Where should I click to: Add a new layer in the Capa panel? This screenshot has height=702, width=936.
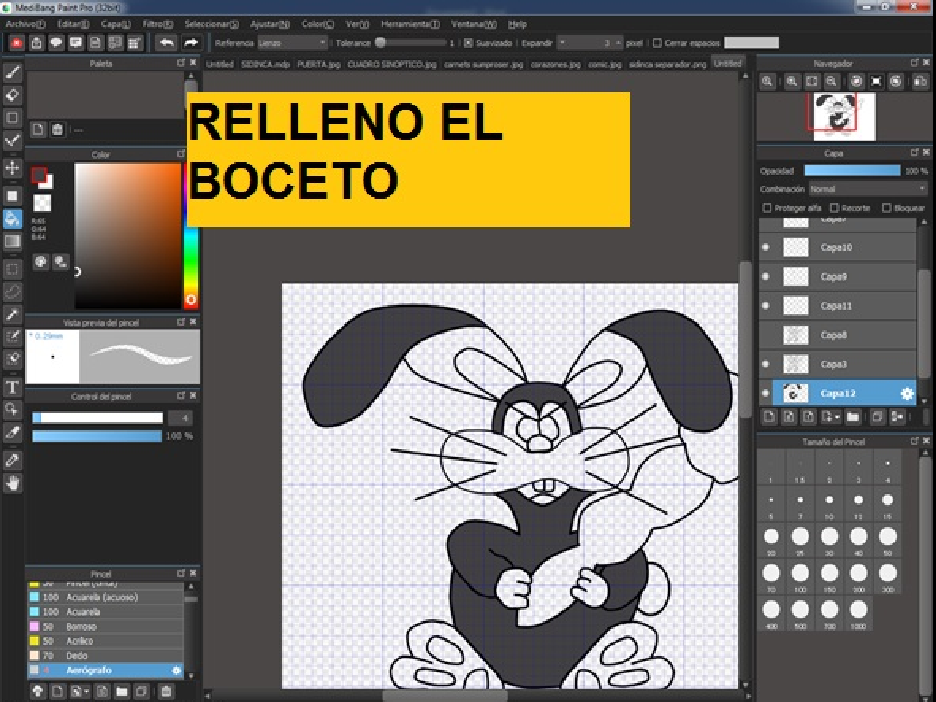click(769, 417)
